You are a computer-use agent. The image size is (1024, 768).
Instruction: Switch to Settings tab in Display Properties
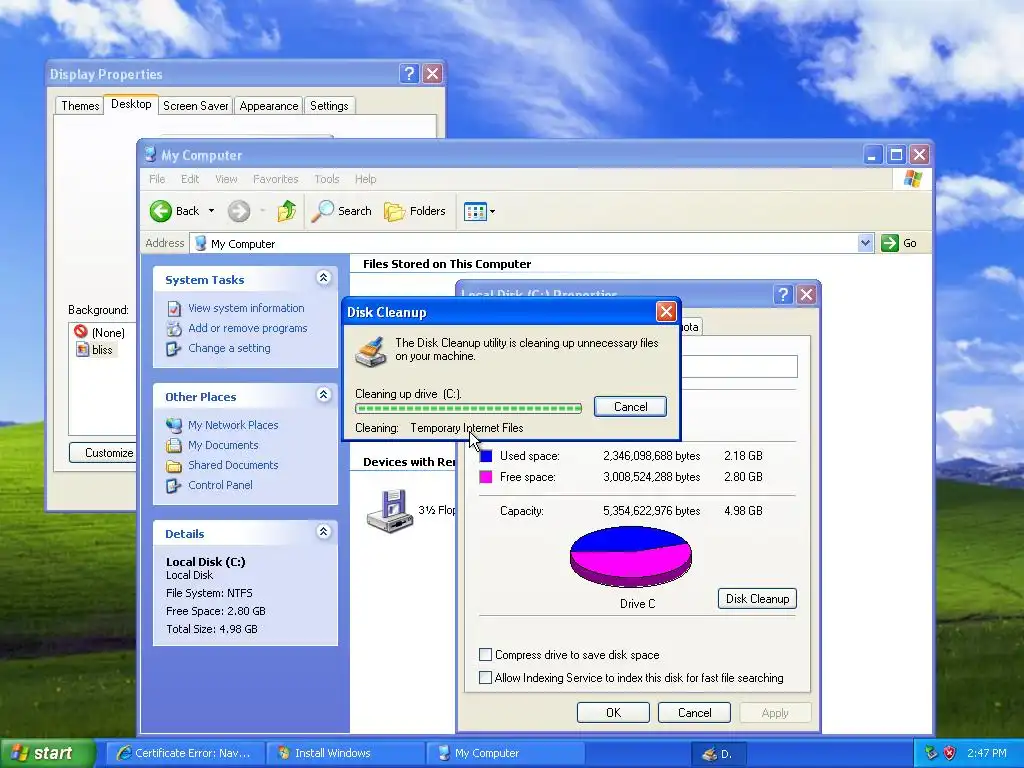pos(329,106)
